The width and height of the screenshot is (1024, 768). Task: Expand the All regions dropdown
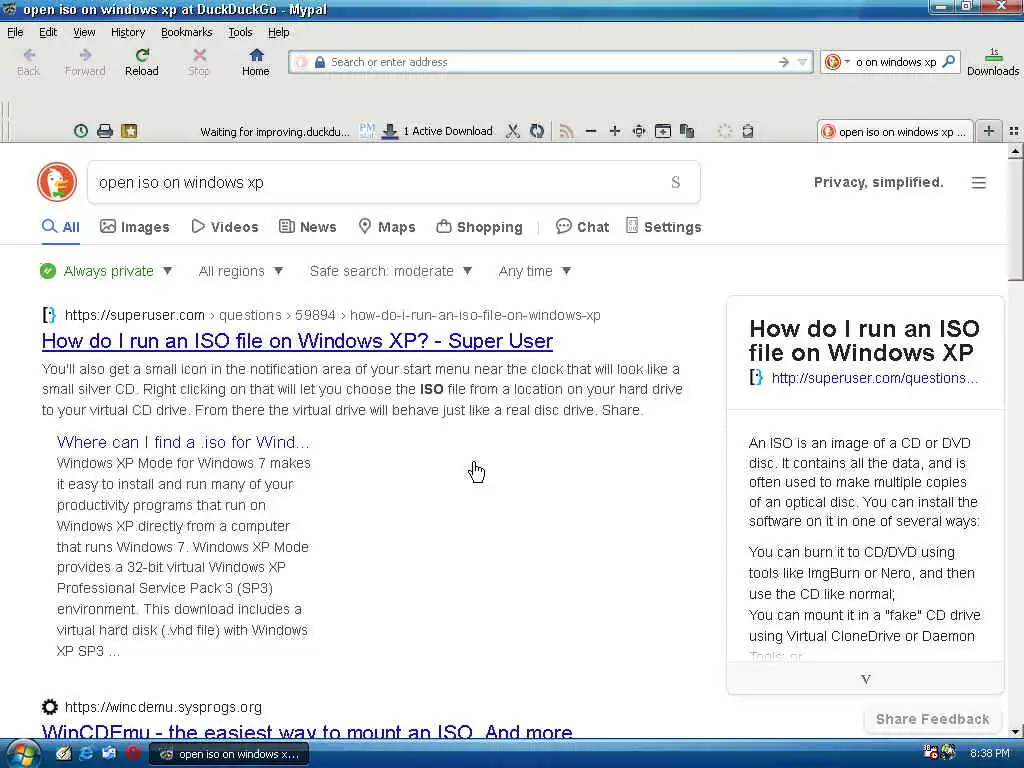click(x=240, y=271)
